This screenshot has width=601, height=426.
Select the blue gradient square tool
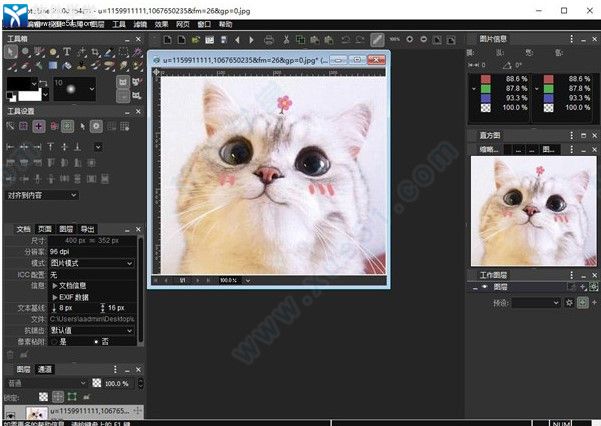point(53,66)
